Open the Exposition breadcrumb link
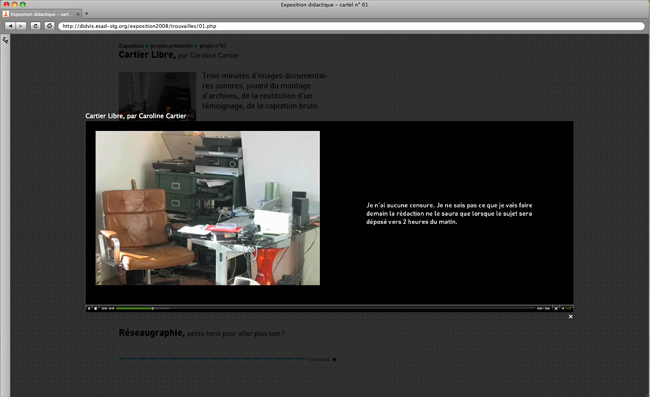Screen dimensions: 650x397 [131, 46]
